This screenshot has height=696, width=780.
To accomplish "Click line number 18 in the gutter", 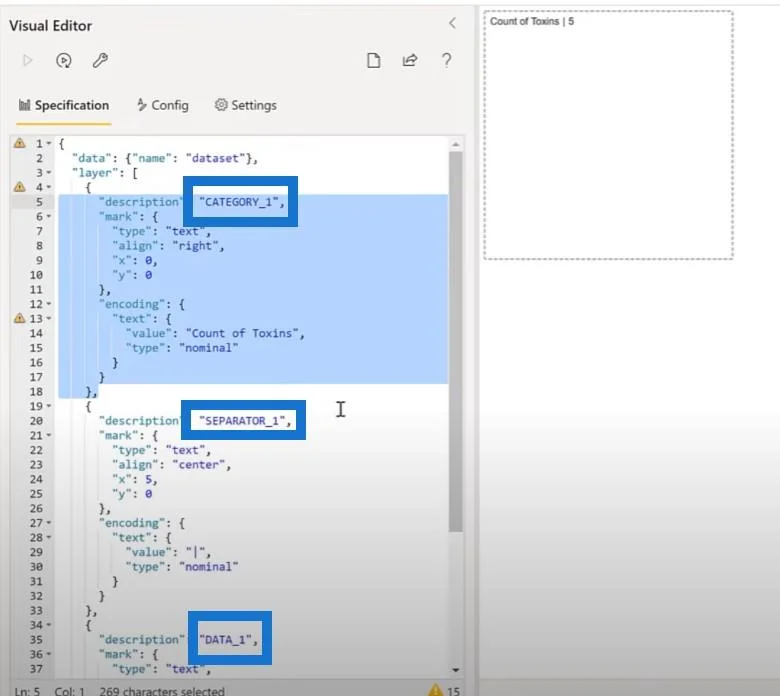I will [x=36, y=392].
